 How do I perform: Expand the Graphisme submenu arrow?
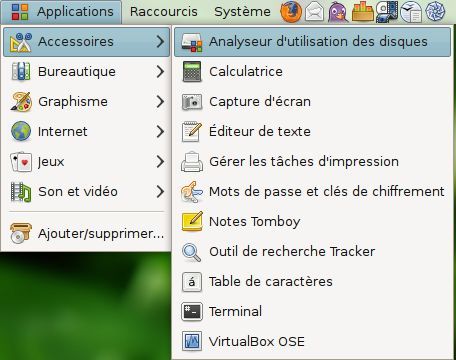point(160,102)
